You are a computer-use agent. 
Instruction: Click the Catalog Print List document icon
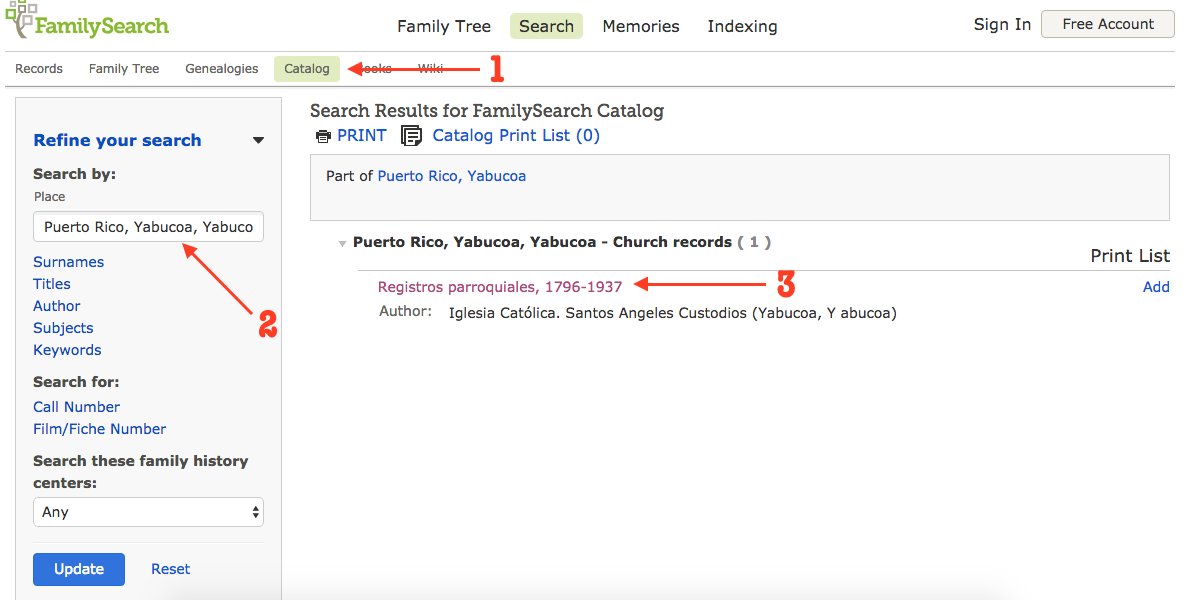[411, 136]
